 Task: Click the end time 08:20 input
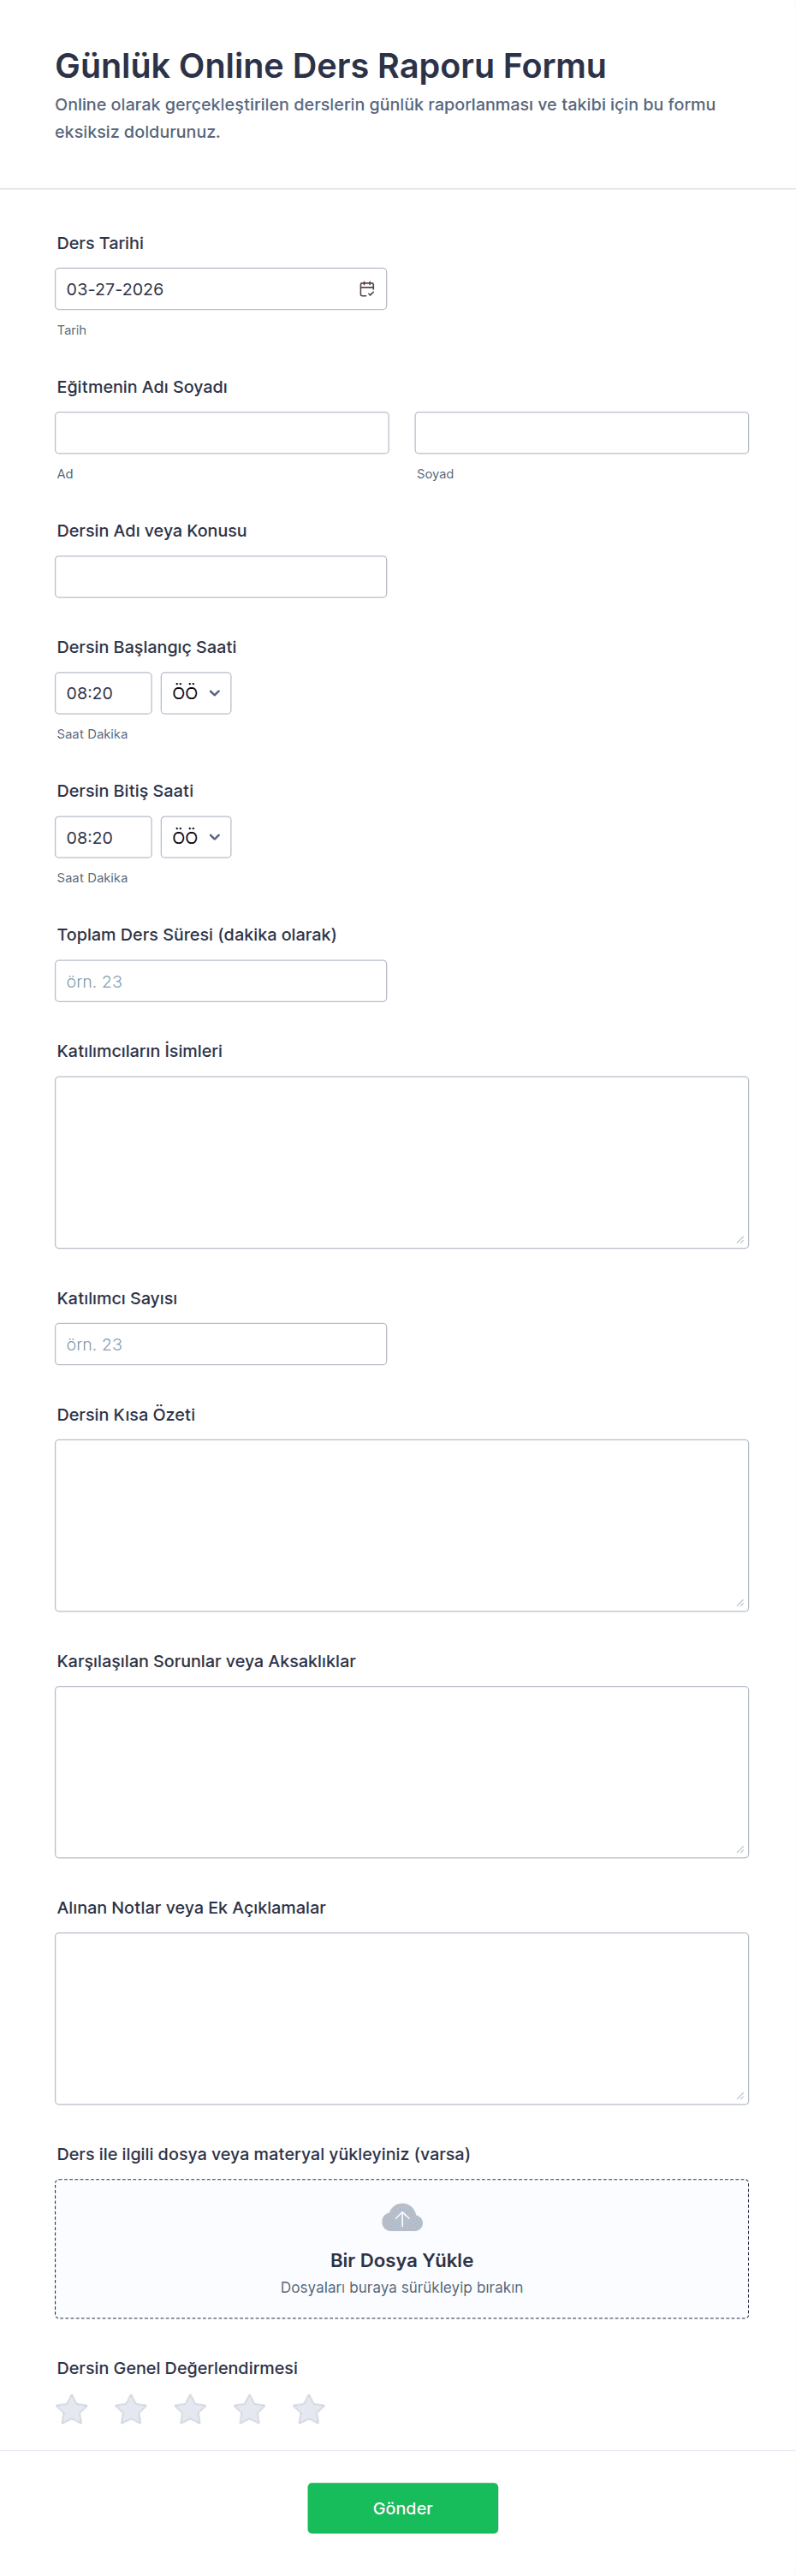[103, 837]
